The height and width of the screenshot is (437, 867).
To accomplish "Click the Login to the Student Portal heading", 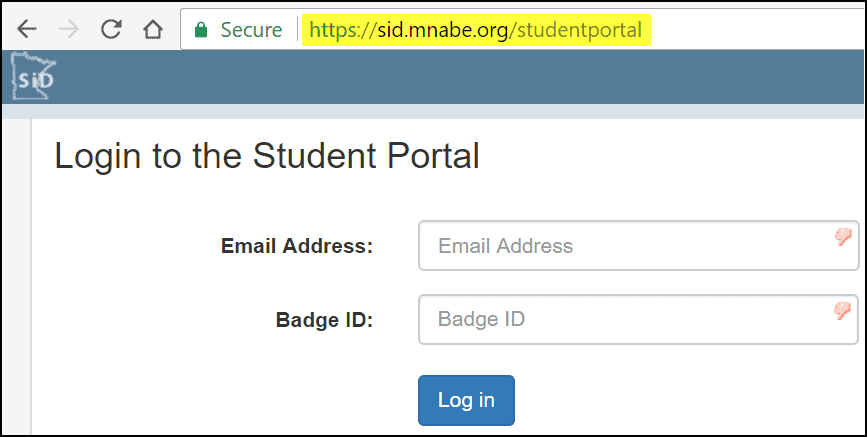I will pos(267,157).
